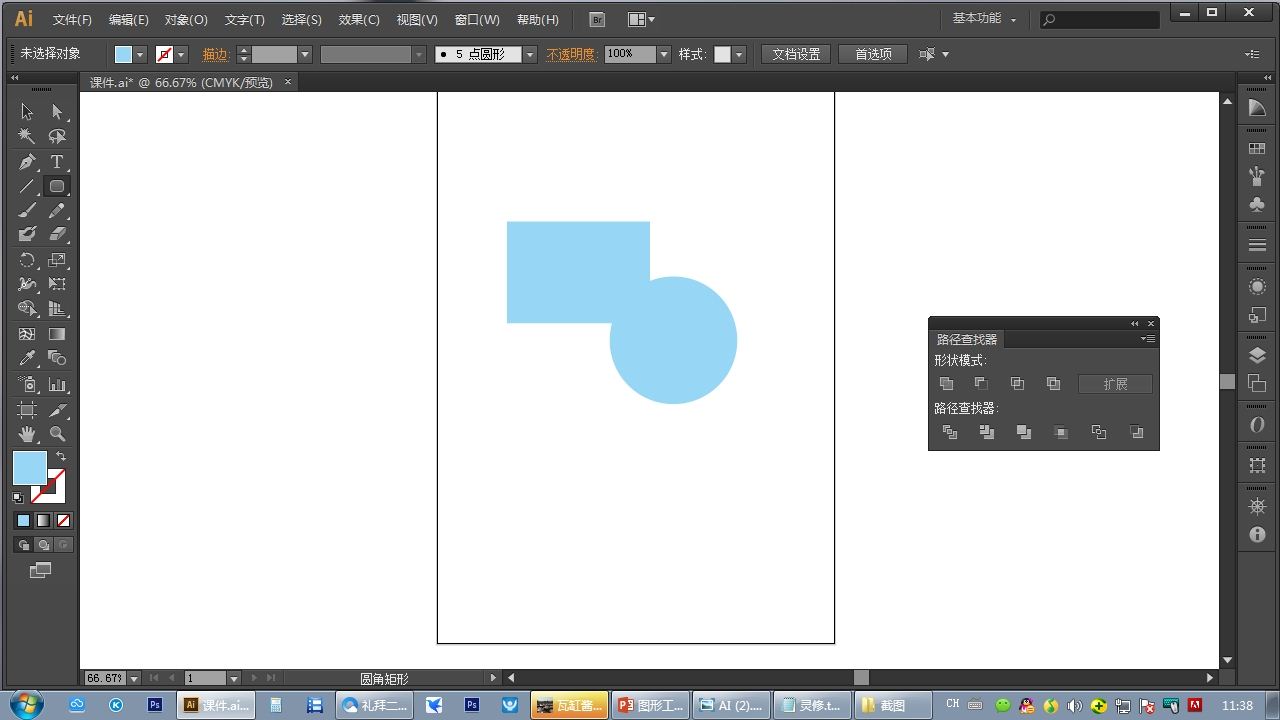The image size is (1280, 720).
Task: Click Minus Front in Pathfinder panel
Action: click(981, 384)
